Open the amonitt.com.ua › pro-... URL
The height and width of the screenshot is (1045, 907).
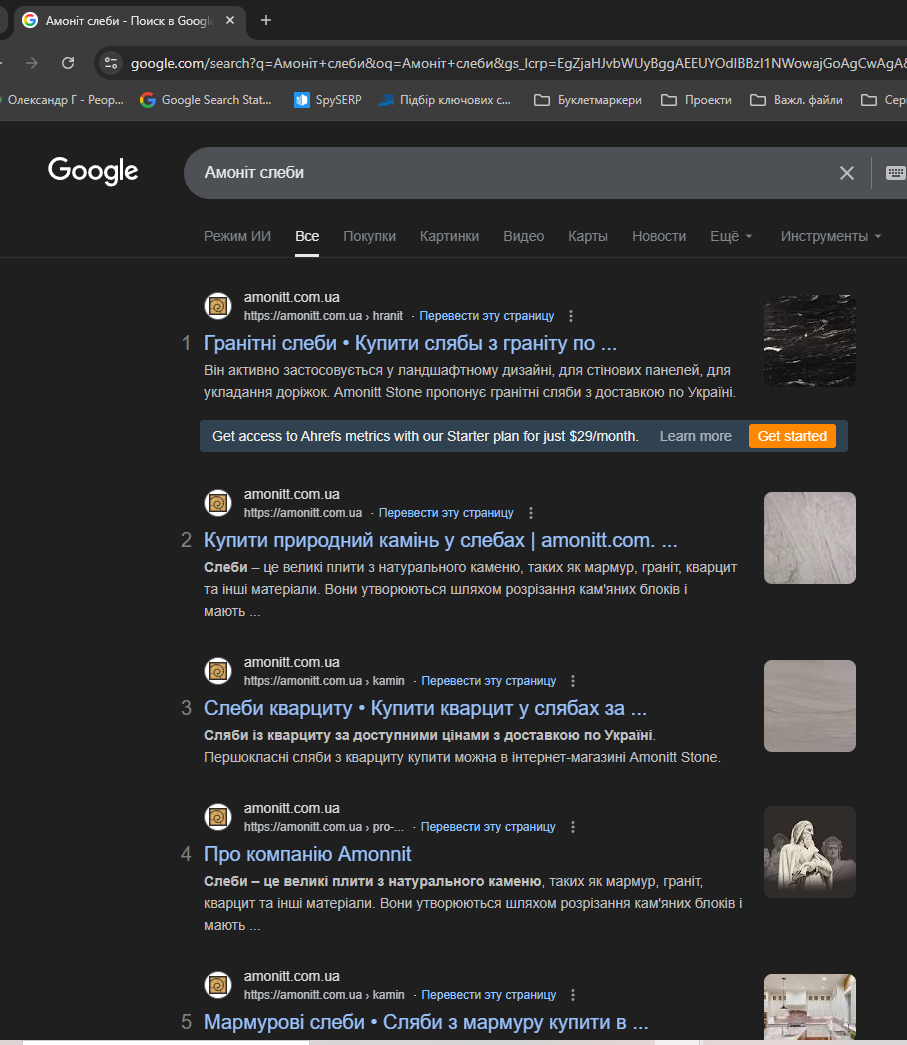(324, 827)
